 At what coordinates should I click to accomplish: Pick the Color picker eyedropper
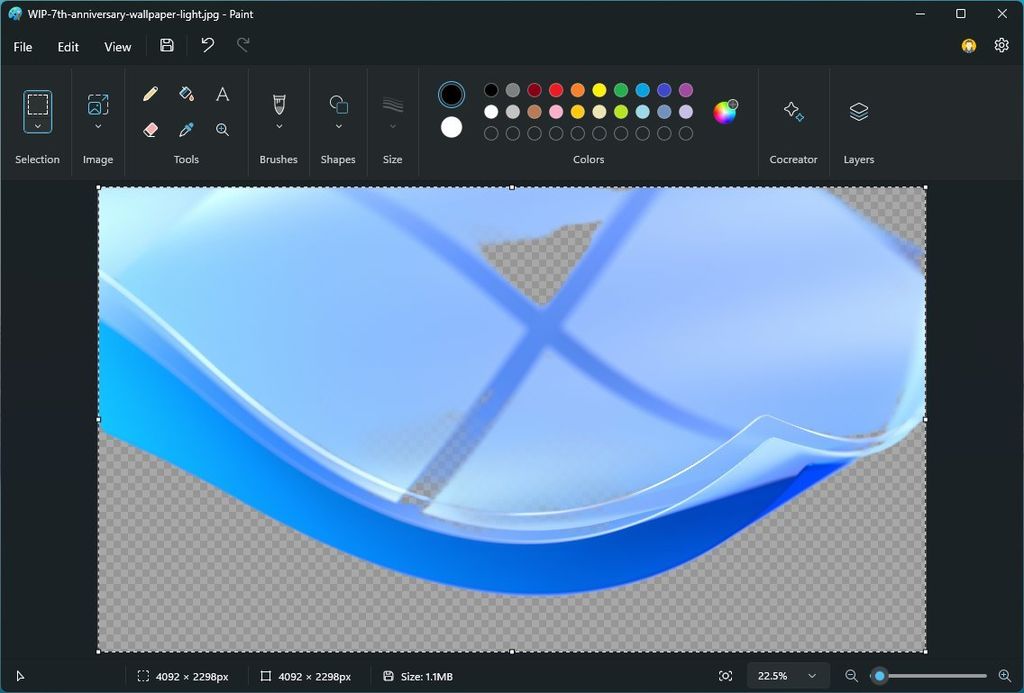(186, 129)
